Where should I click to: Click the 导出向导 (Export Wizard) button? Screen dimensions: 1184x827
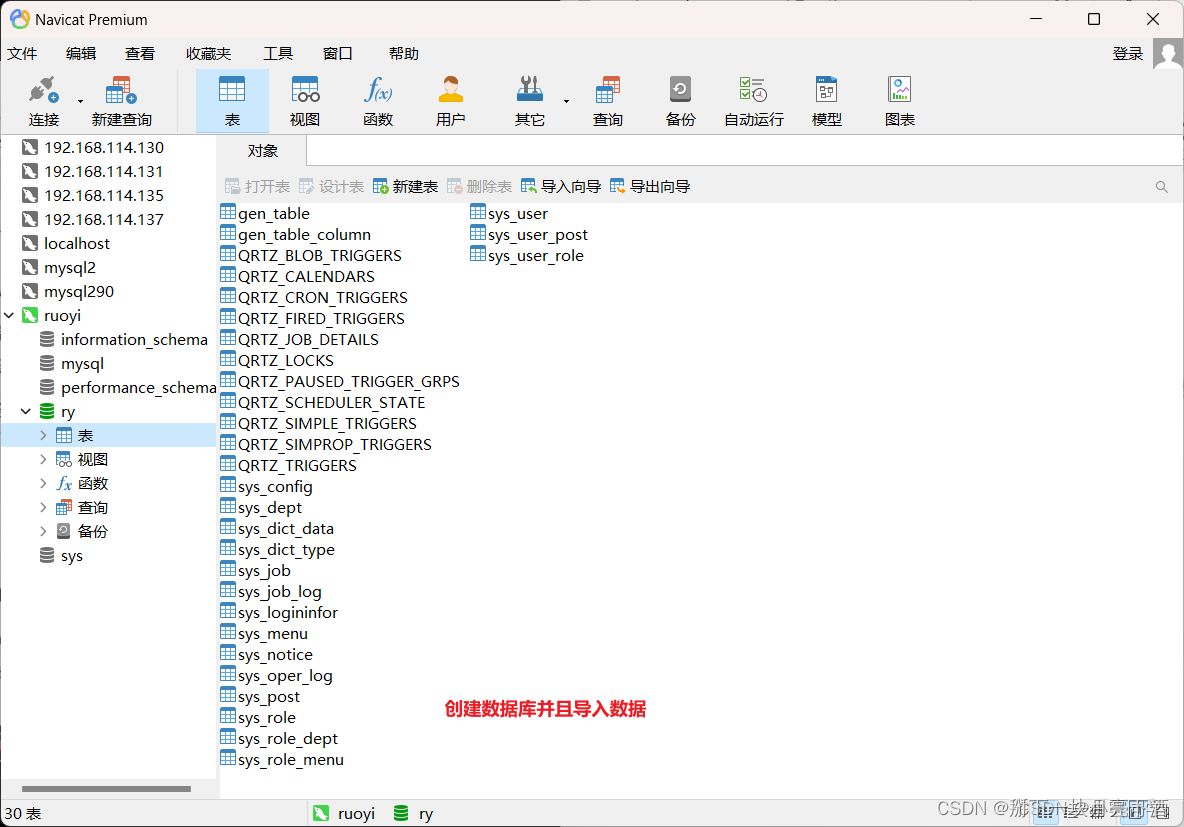pyautogui.click(x=650, y=187)
